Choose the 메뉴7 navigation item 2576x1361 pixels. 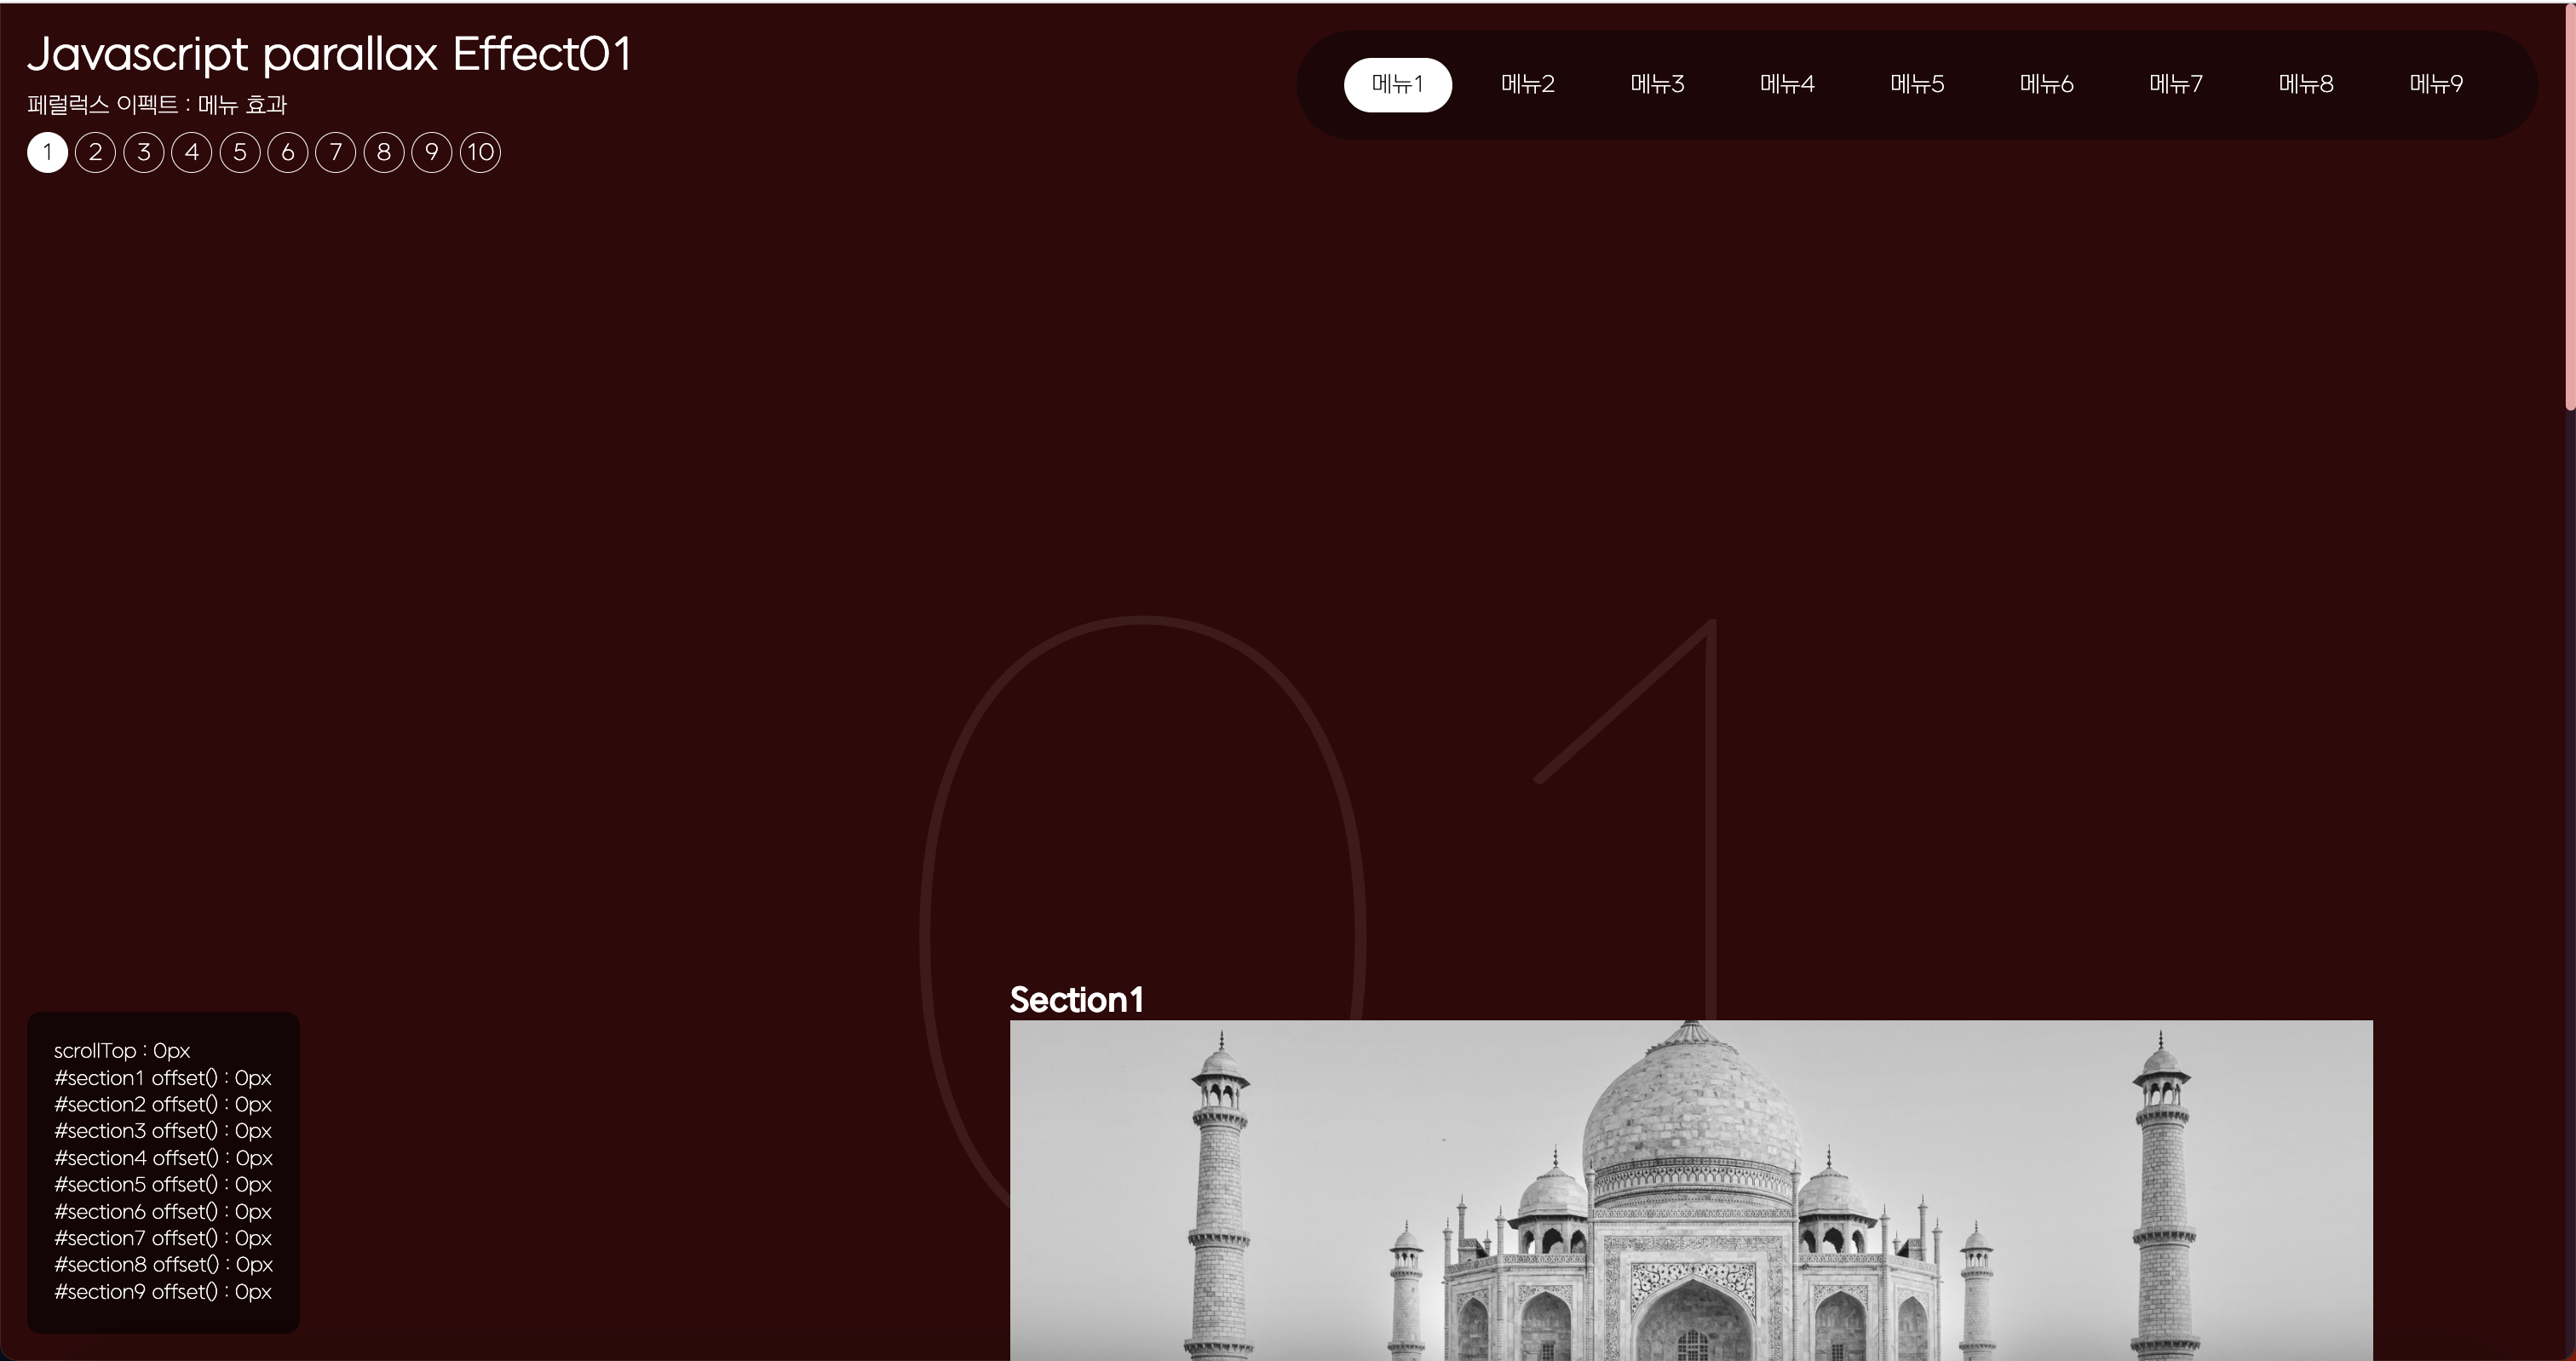pos(2176,84)
